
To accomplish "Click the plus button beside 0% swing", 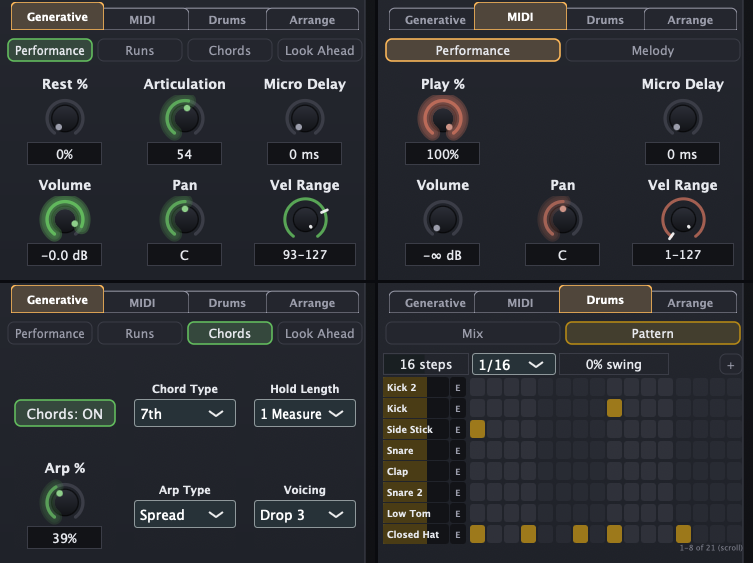I will pos(730,365).
